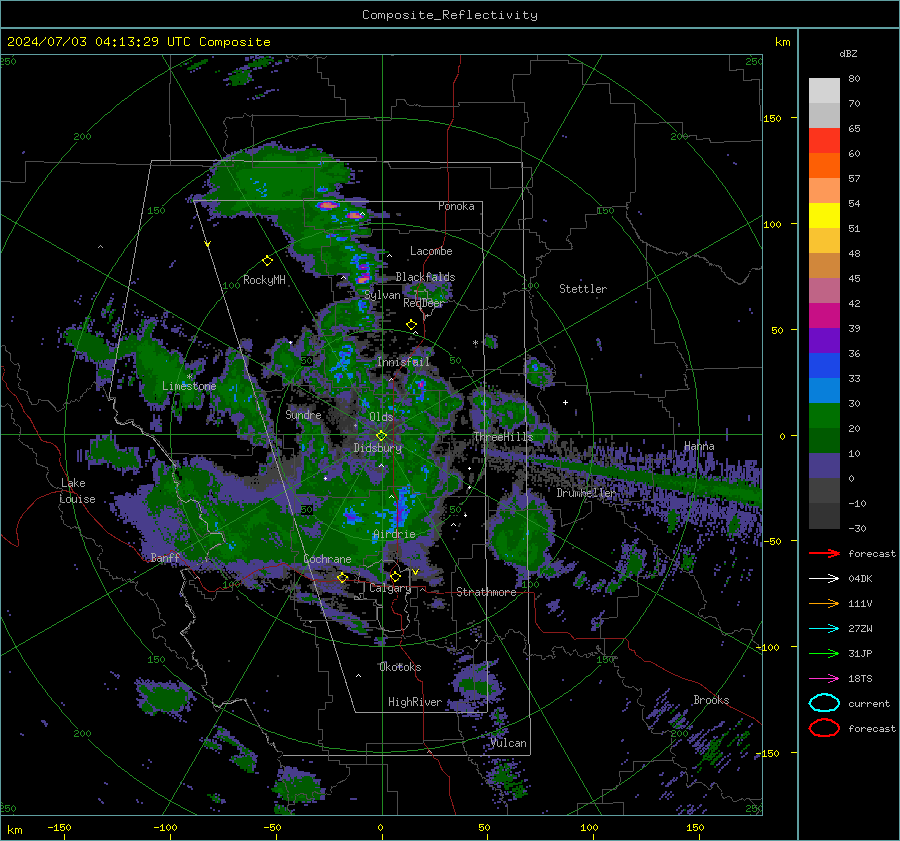Click the yellow swatch in dBZ legend
This screenshot has width=900, height=841.
click(x=824, y=215)
